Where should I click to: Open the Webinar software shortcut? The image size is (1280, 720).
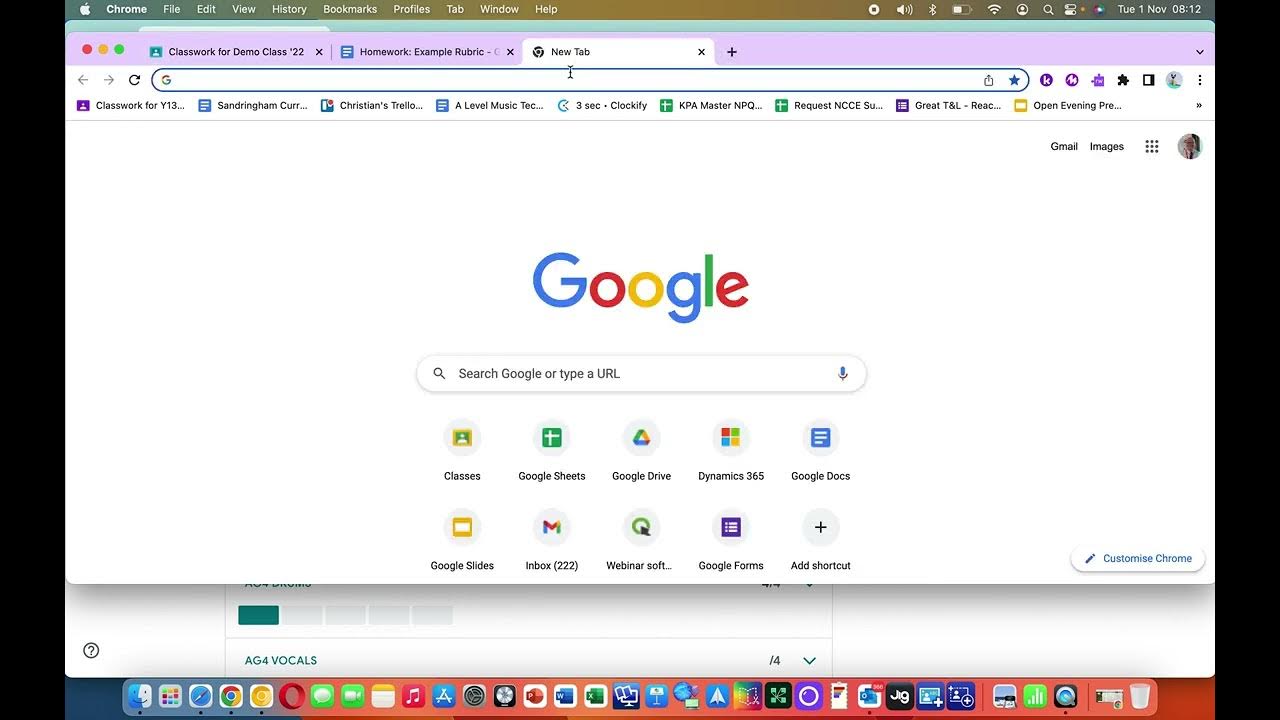click(641, 540)
